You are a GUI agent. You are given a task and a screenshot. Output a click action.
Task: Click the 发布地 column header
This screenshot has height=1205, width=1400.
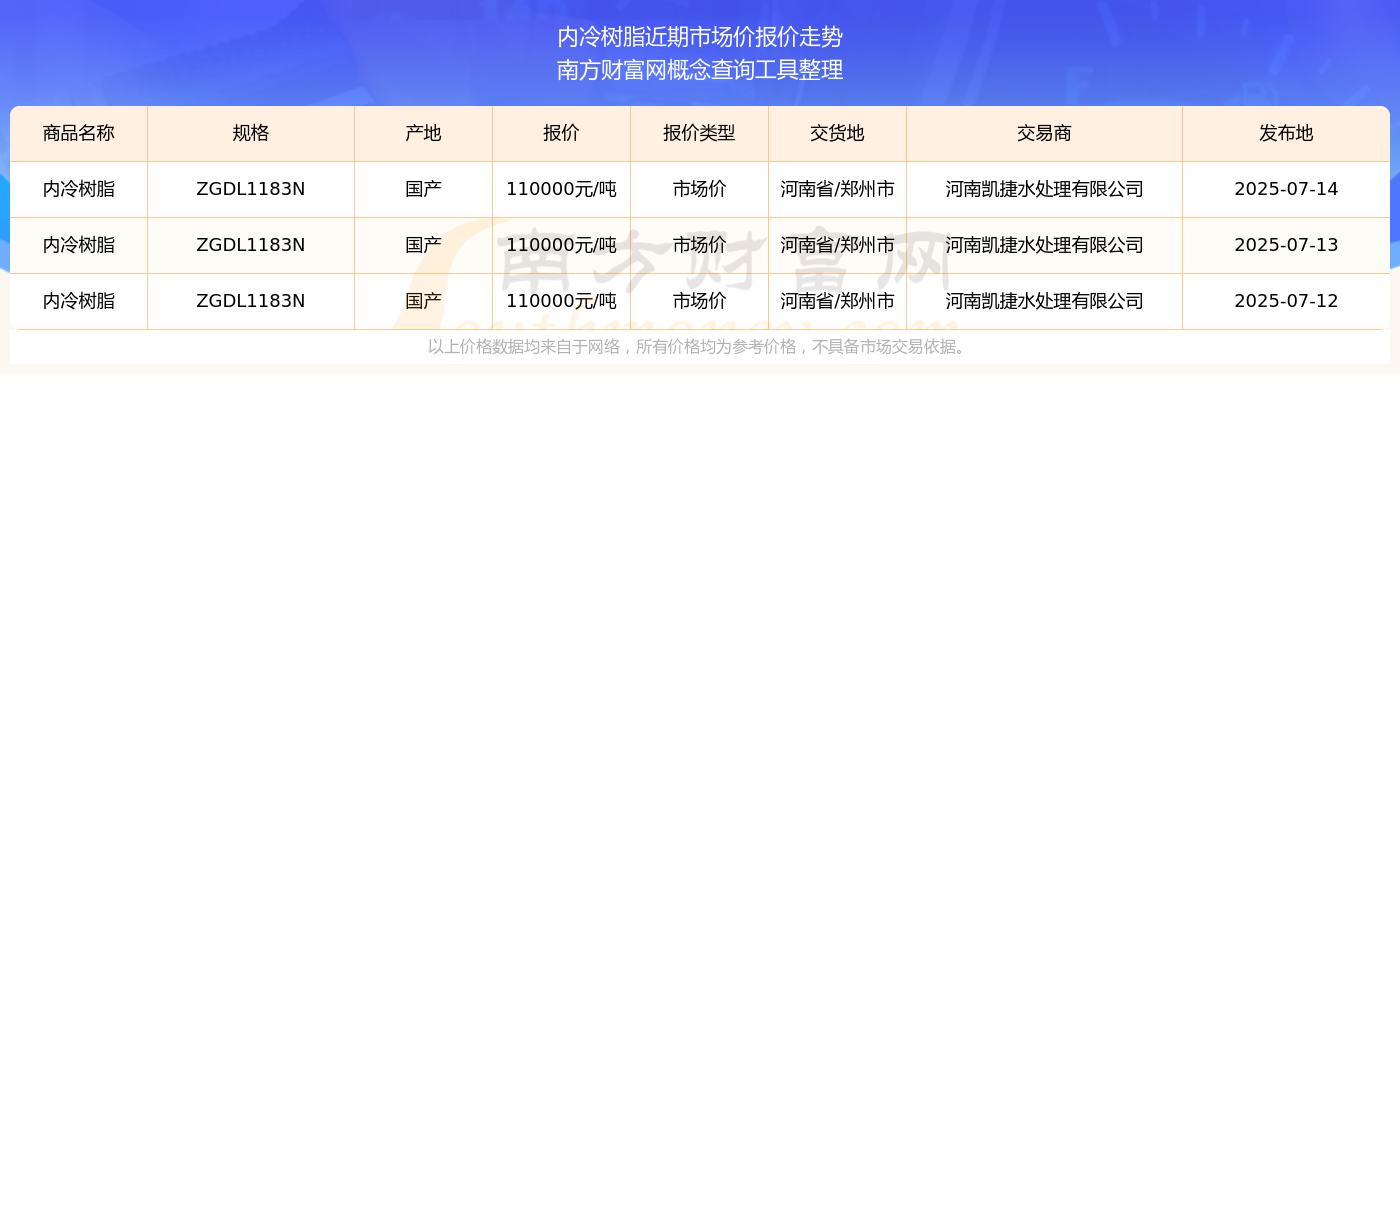pyautogui.click(x=1286, y=134)
